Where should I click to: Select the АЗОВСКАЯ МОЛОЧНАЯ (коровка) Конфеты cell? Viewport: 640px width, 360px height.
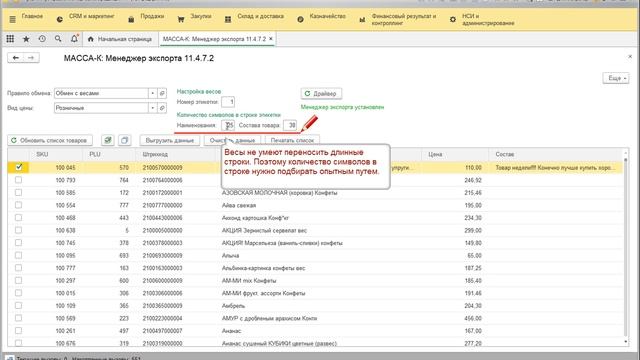[280, 193]
